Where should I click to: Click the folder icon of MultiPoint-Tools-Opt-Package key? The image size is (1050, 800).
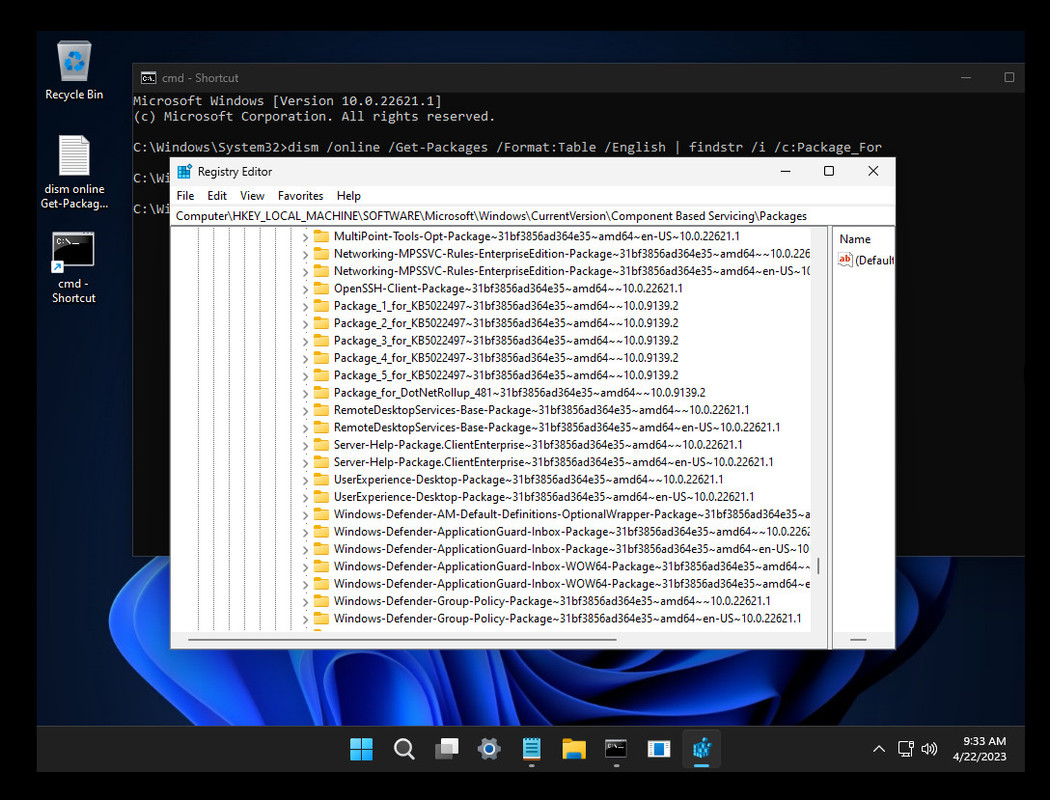pos(321,236)
